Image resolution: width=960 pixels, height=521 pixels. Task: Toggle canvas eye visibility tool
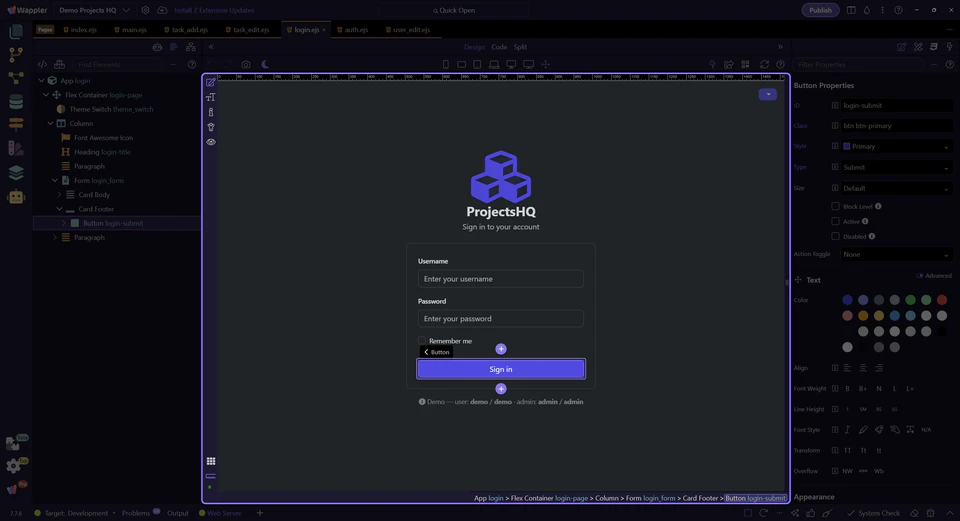[211, 142]
